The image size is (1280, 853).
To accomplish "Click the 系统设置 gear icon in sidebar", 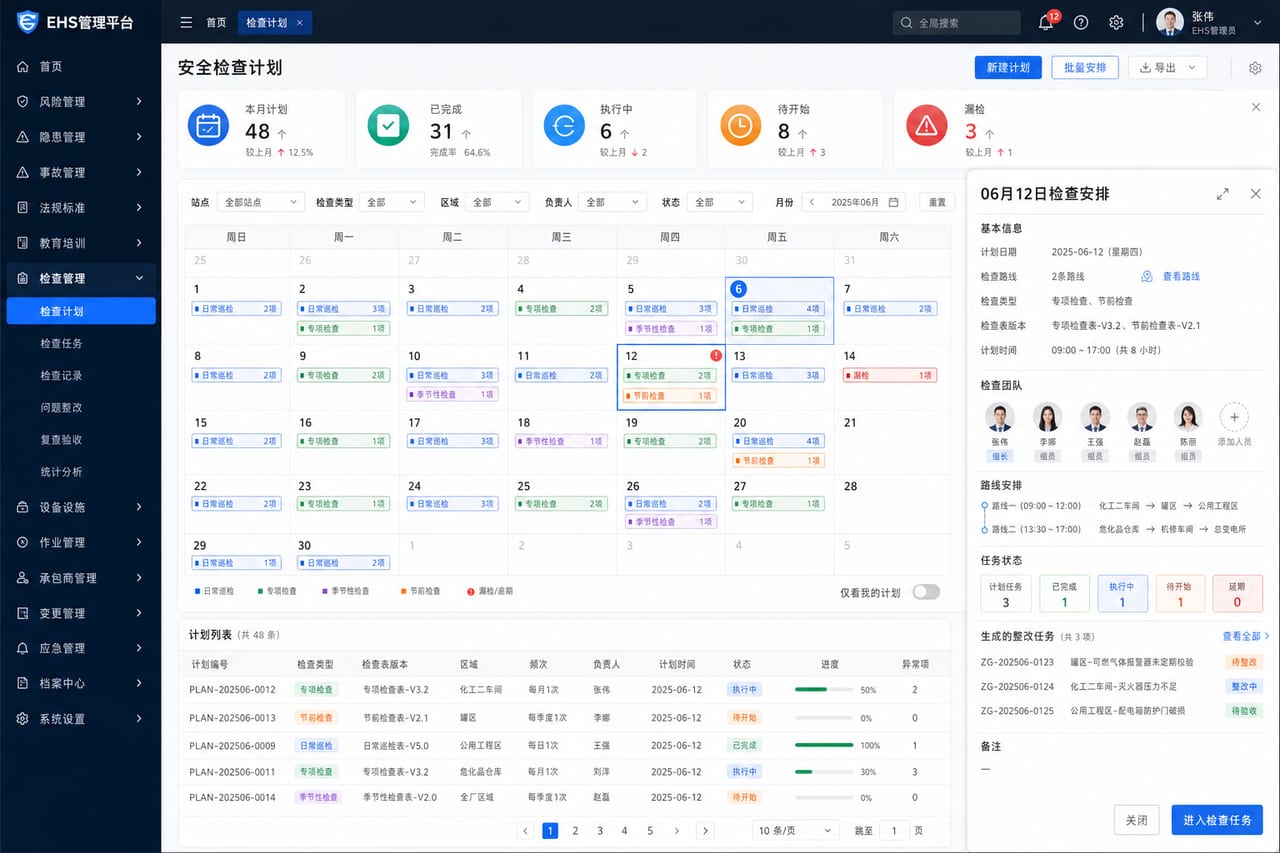I will point(23,719).
